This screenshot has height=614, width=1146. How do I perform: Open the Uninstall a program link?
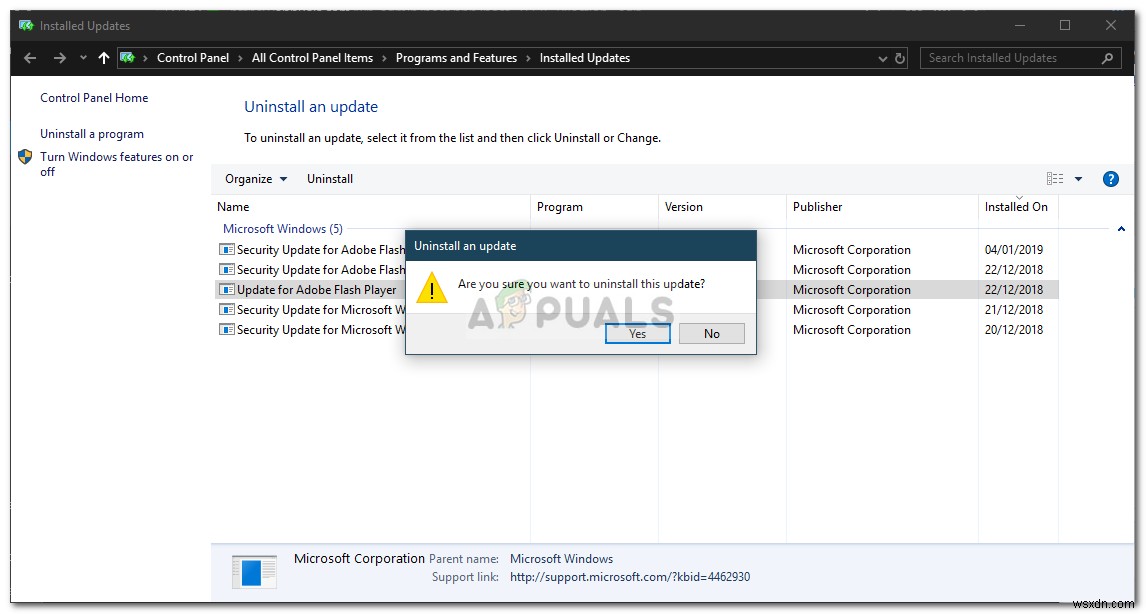coord(92,133)
